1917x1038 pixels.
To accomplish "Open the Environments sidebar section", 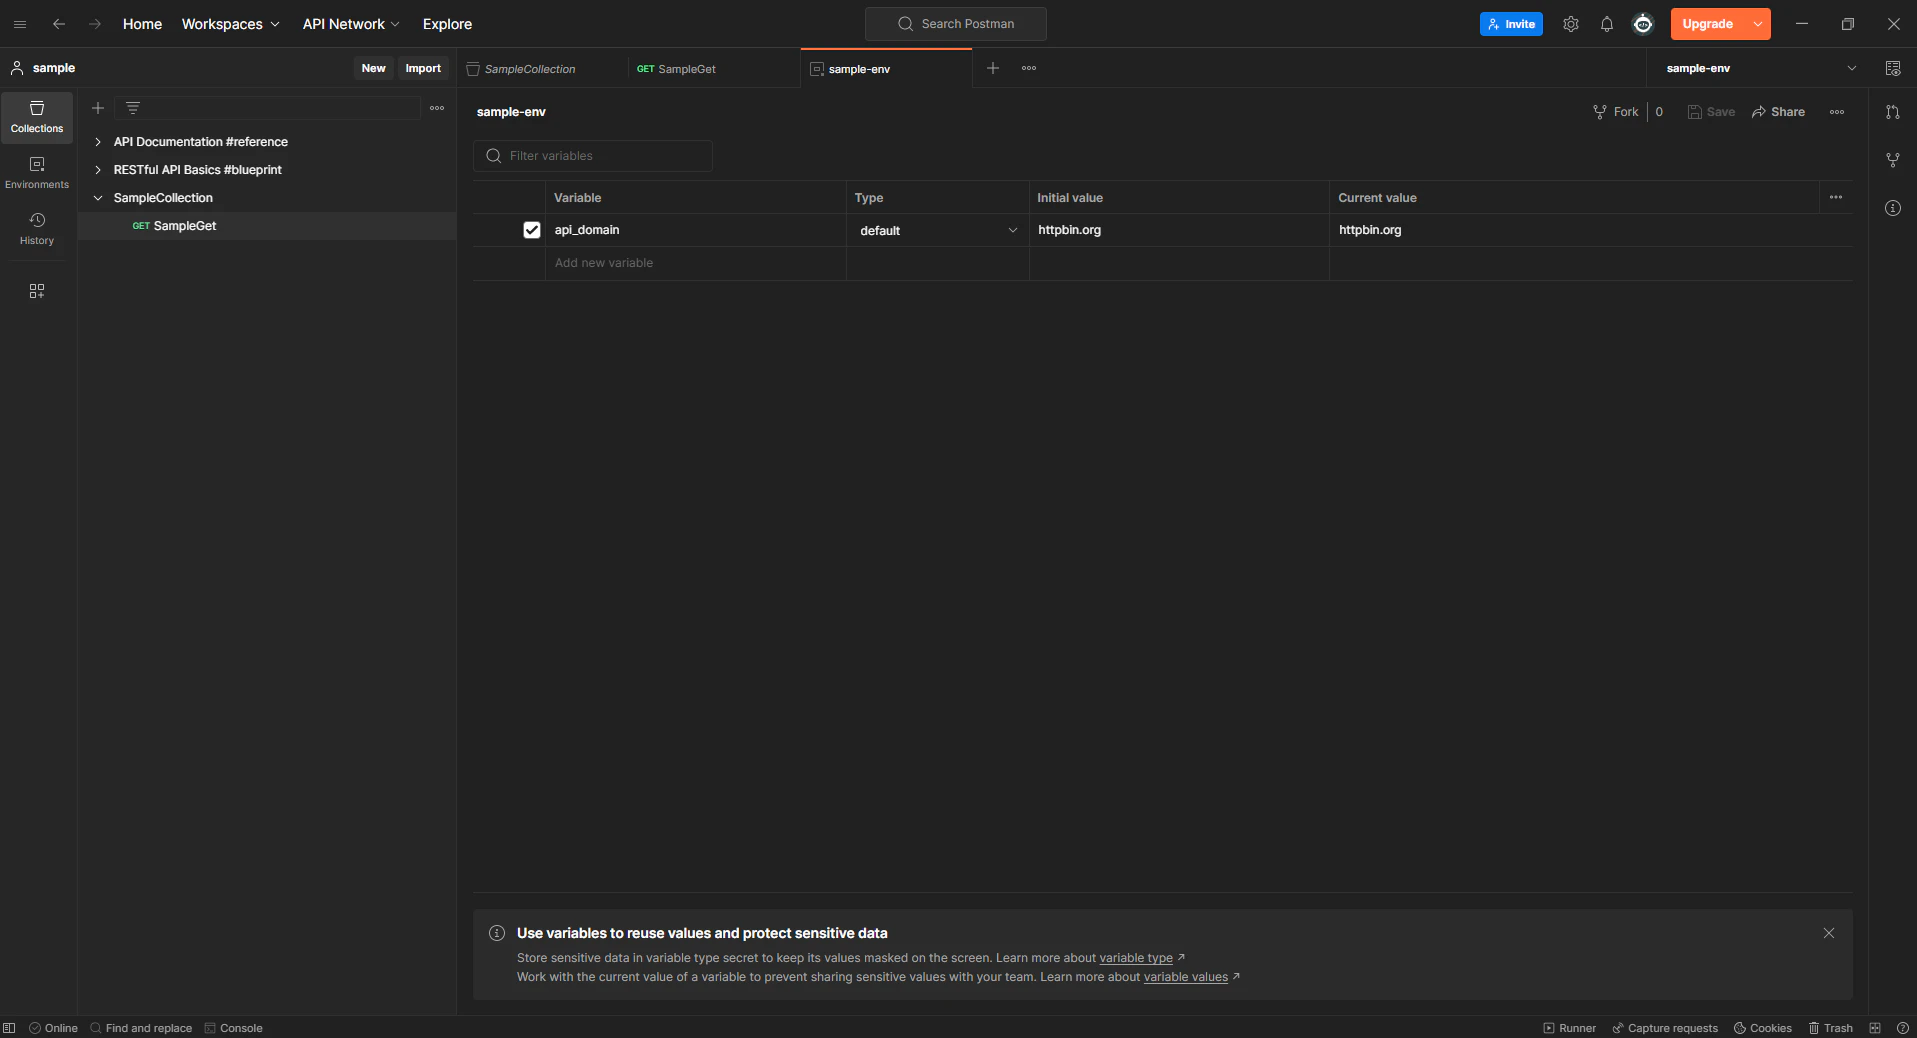I will (37, 173).
